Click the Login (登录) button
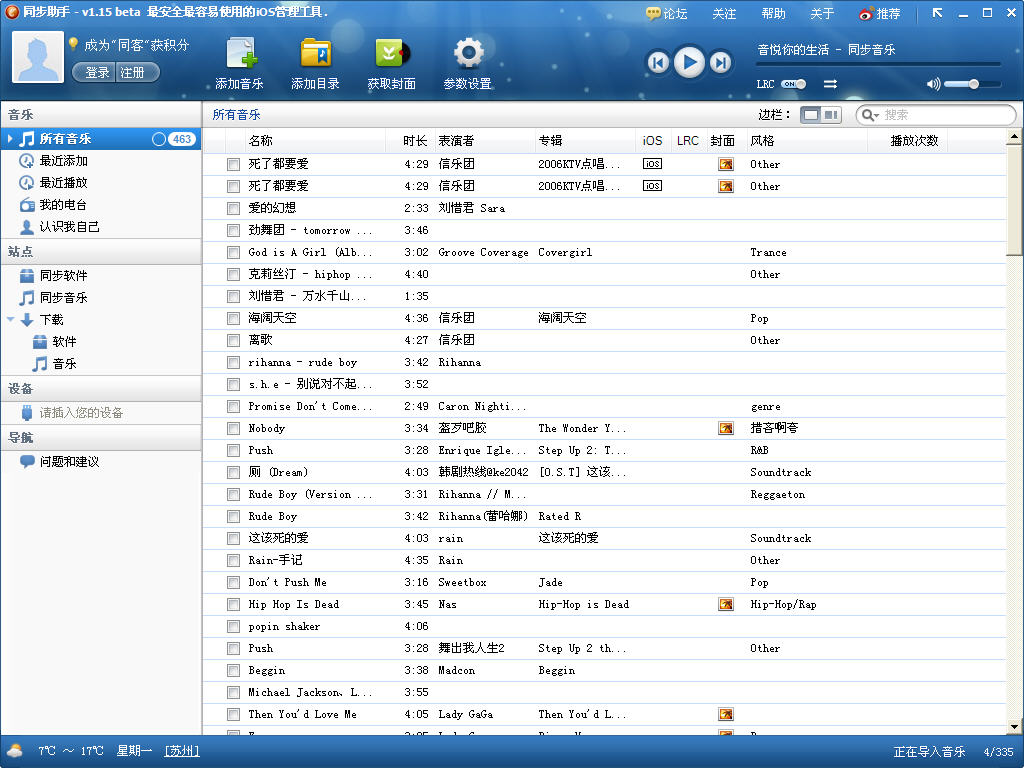Viewport: 1024px width, 768px height. pyautogui.click(x=95, y=72)
